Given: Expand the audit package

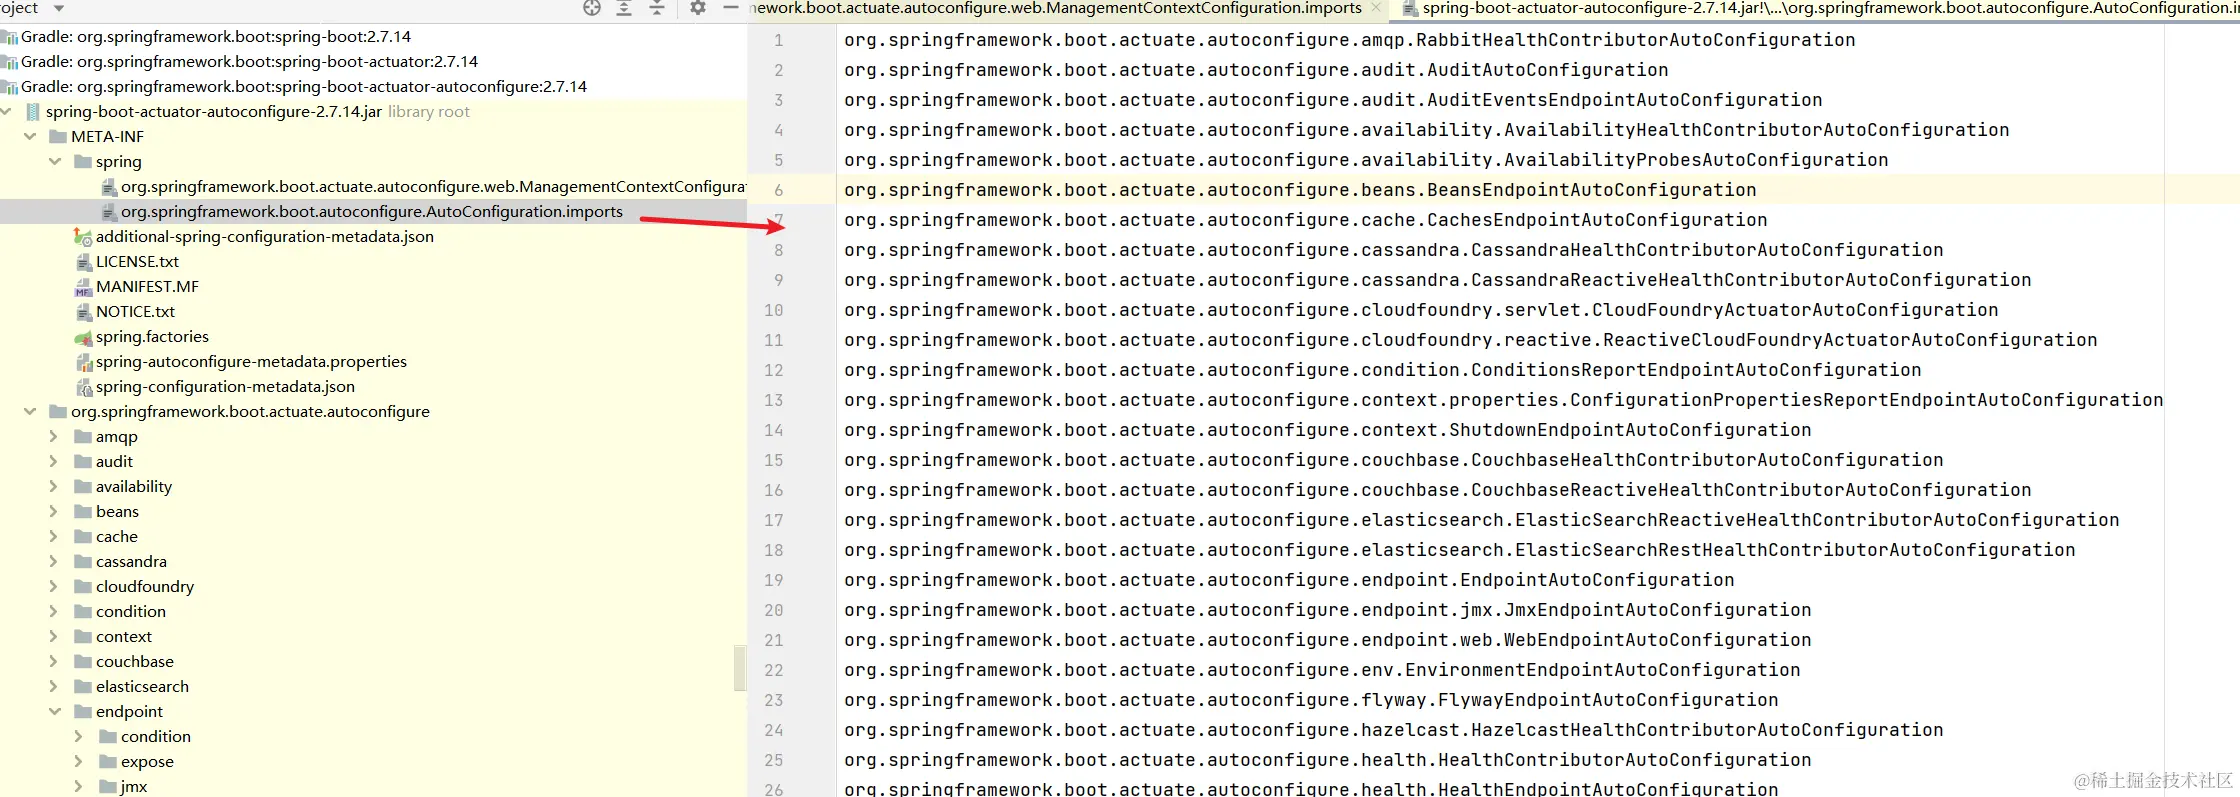Looking at the screenshot, I should pyautogui.click(x=54, y=462).
